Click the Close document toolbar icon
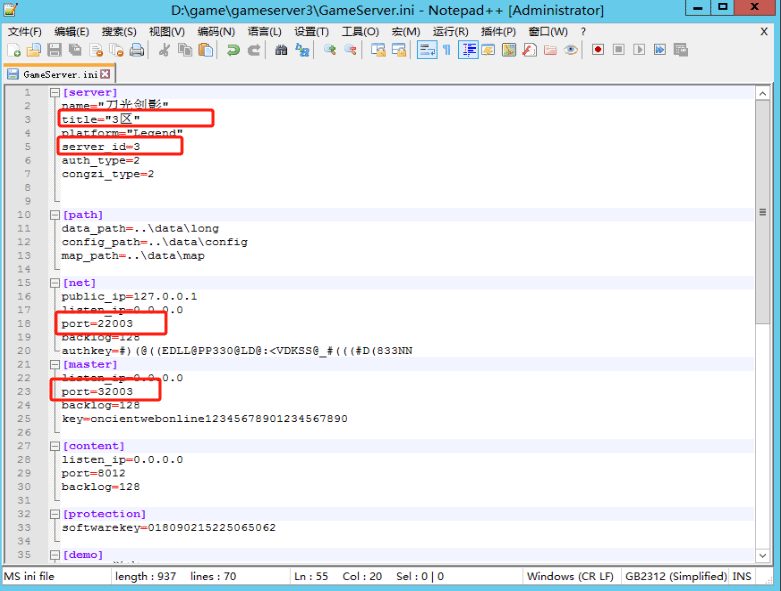 click(96, 50)
